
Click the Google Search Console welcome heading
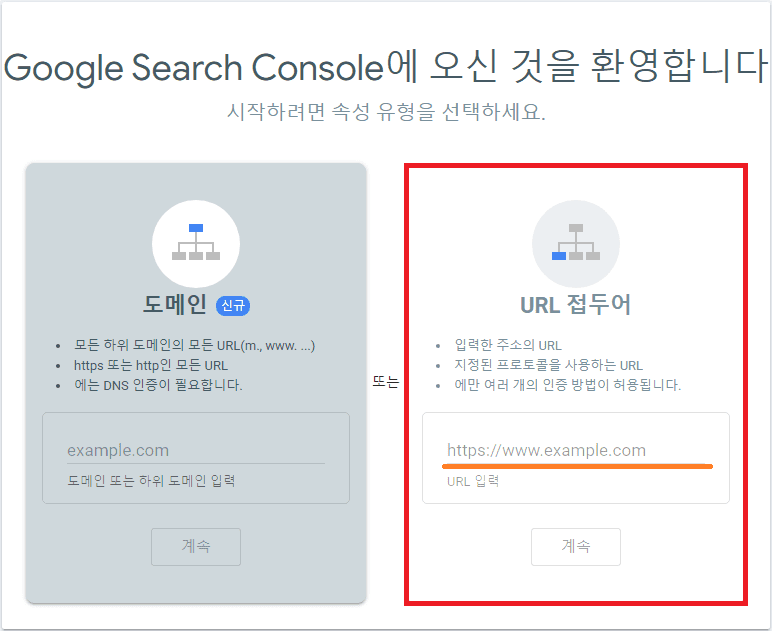[x=386, y=66]
